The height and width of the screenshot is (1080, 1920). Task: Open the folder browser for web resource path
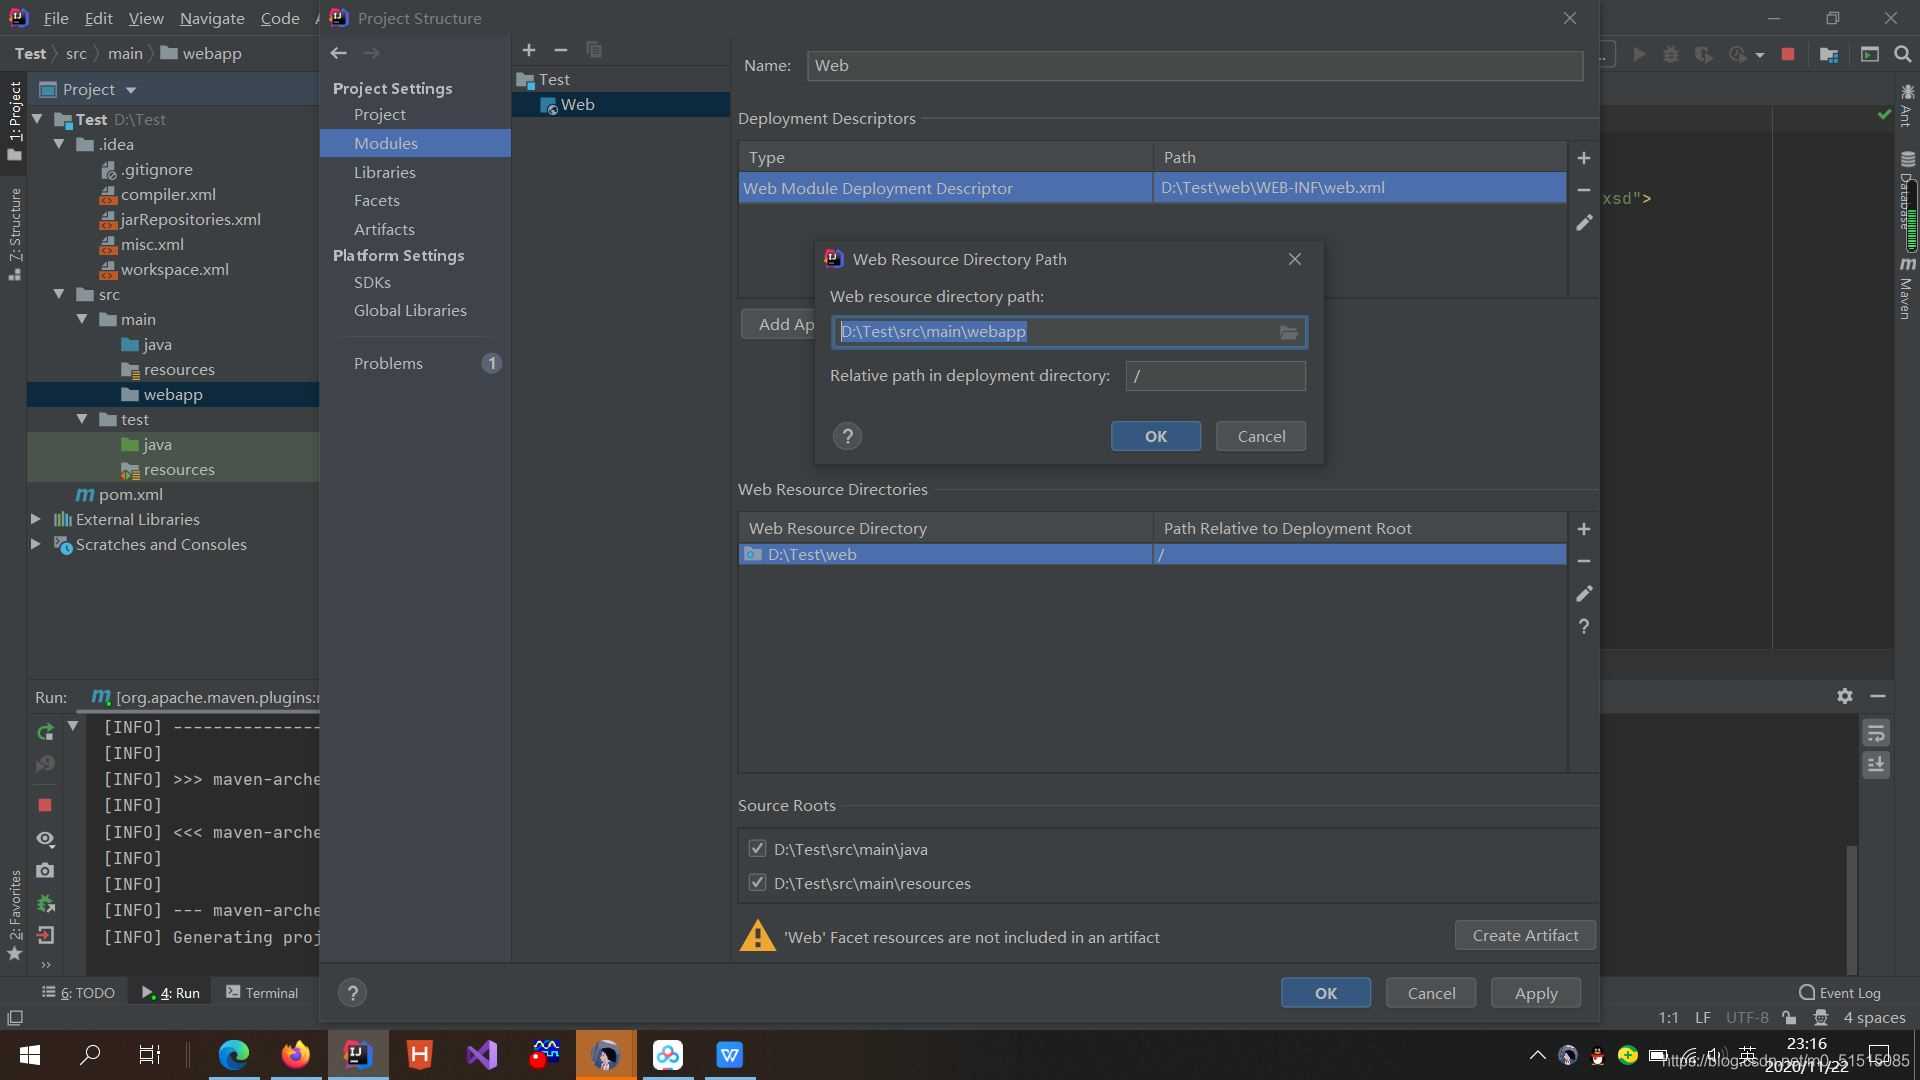1288,332
